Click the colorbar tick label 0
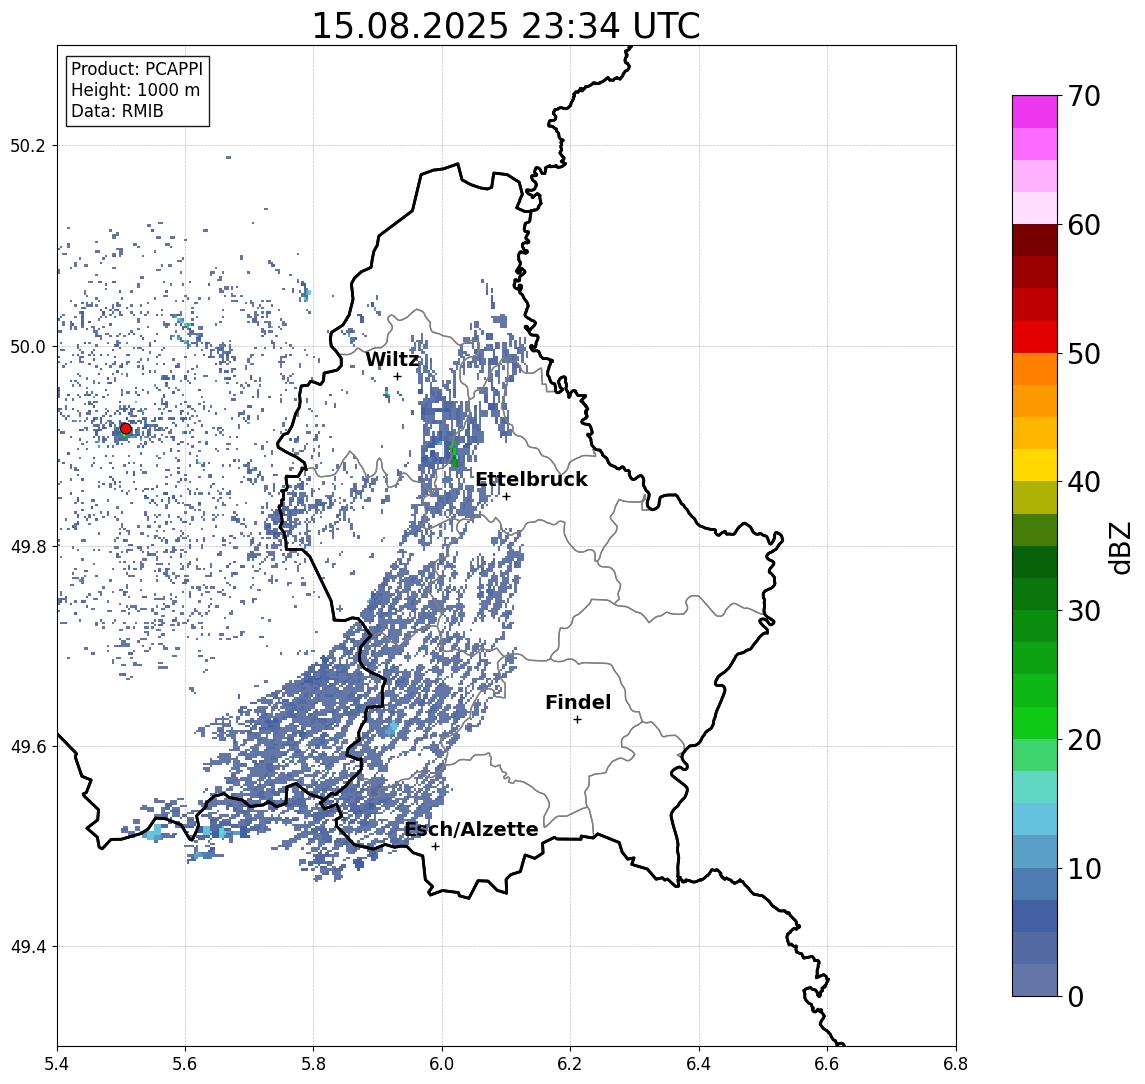The width and height of the screenshot is (1145, 1084). 1076,996
